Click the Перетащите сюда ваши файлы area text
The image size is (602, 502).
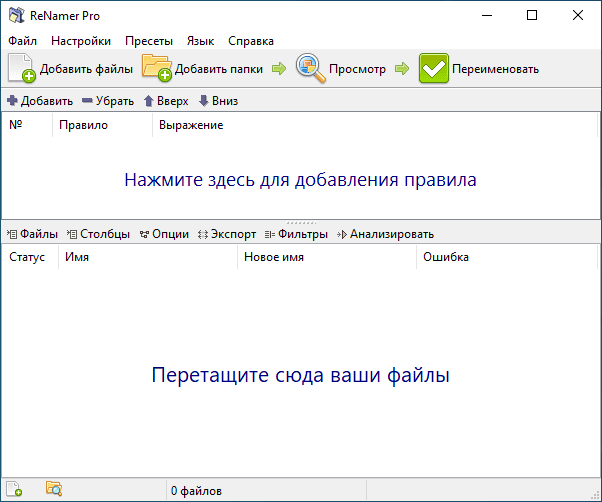coord(301,375)
